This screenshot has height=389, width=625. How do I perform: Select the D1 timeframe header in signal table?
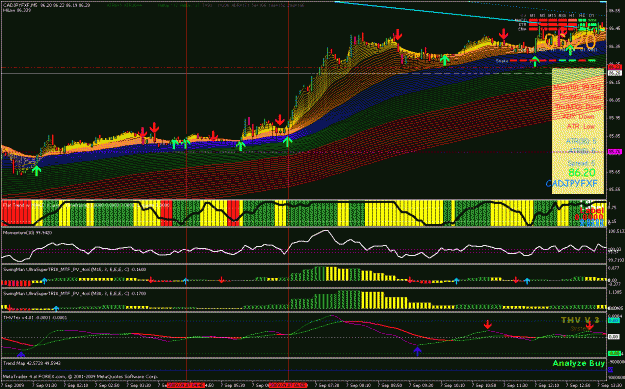tap(592, 16)
